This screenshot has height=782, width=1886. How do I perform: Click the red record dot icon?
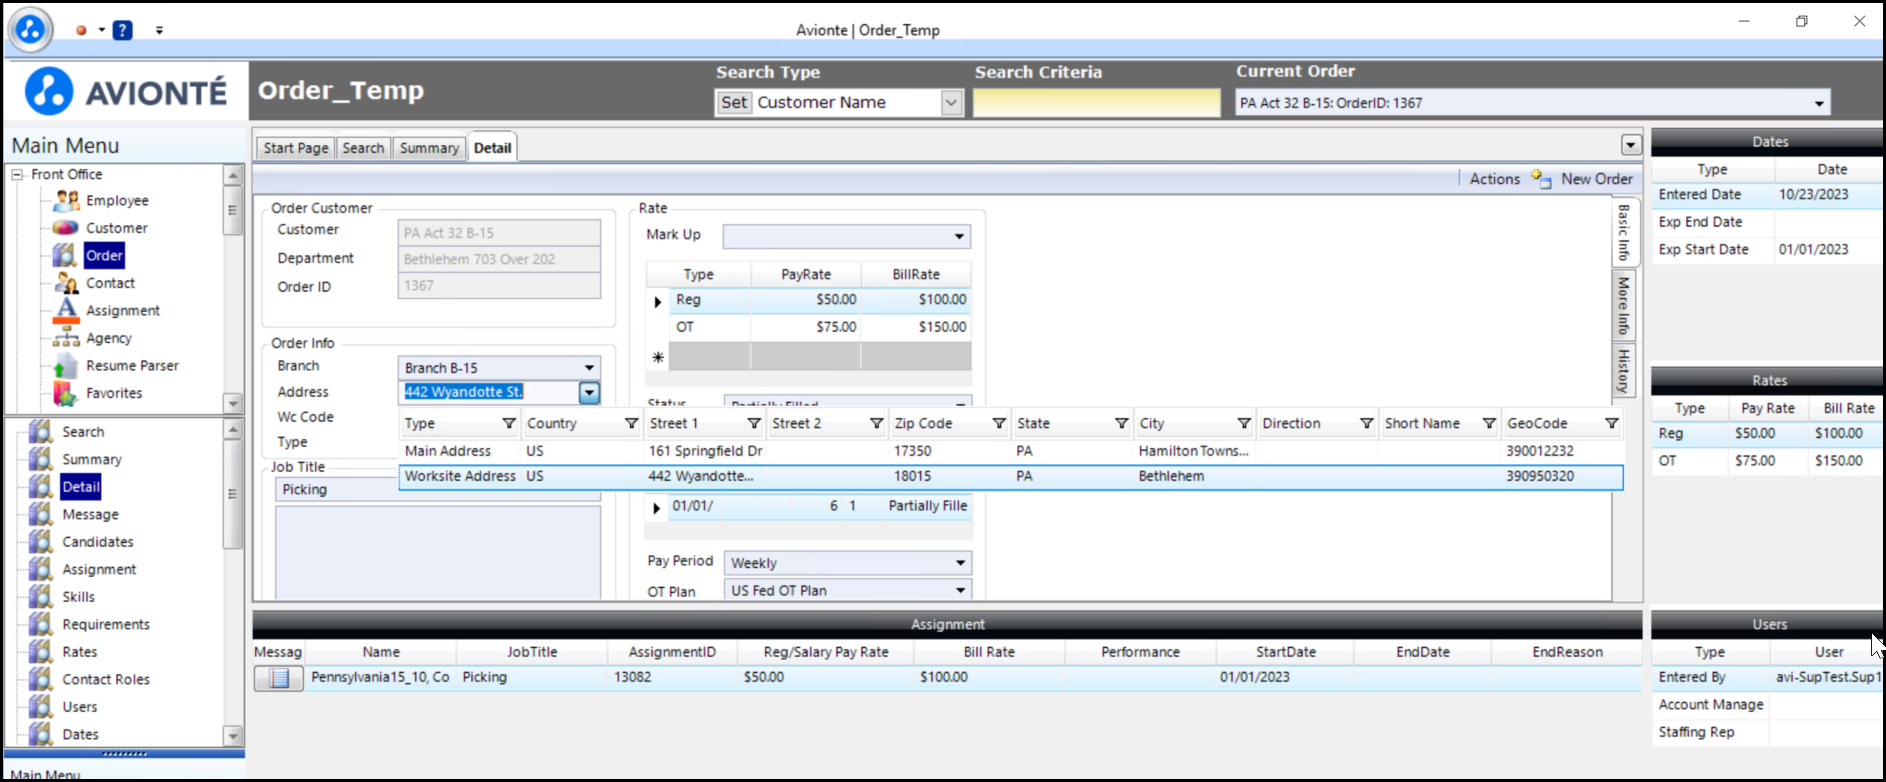pos(82,30)
